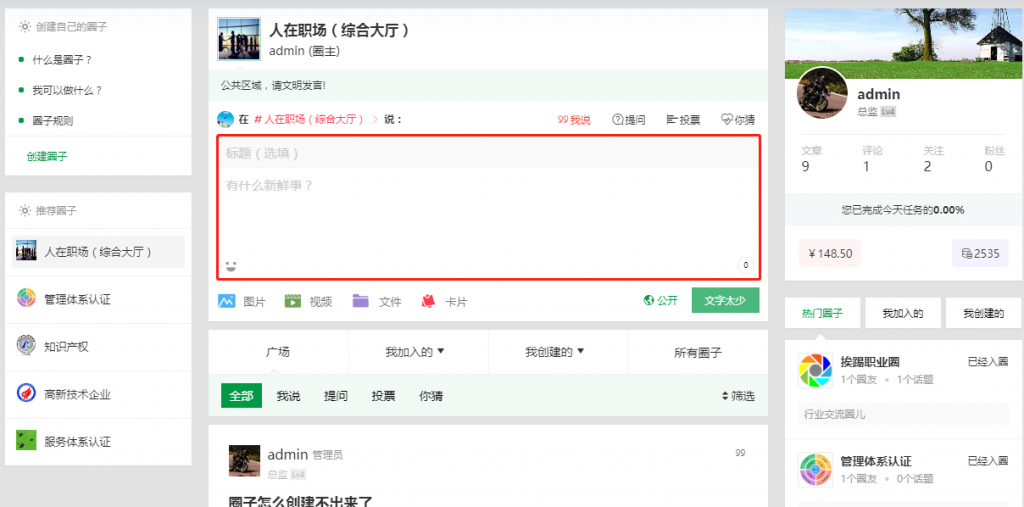Click the 管理体系认证 logo in hot circles
1024x507 pixels.
click(x=815, y=470)
